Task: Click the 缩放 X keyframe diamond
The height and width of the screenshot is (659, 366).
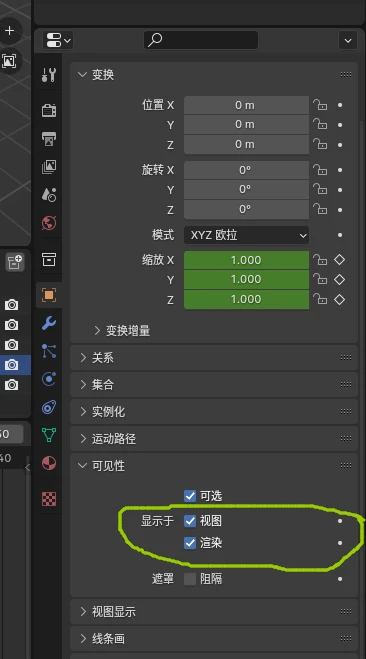Action: pyautogui.click(x=340, y=260)
